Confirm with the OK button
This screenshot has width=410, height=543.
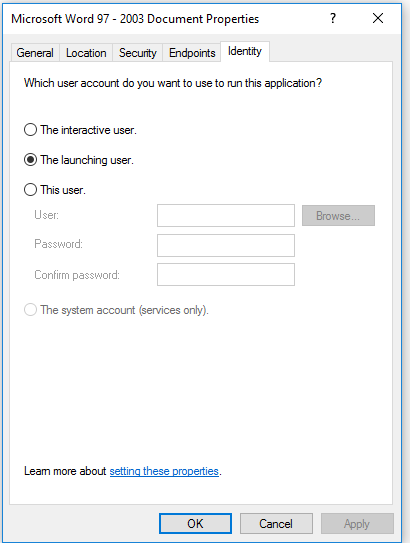pyautogui.click(x=195, y=523)
